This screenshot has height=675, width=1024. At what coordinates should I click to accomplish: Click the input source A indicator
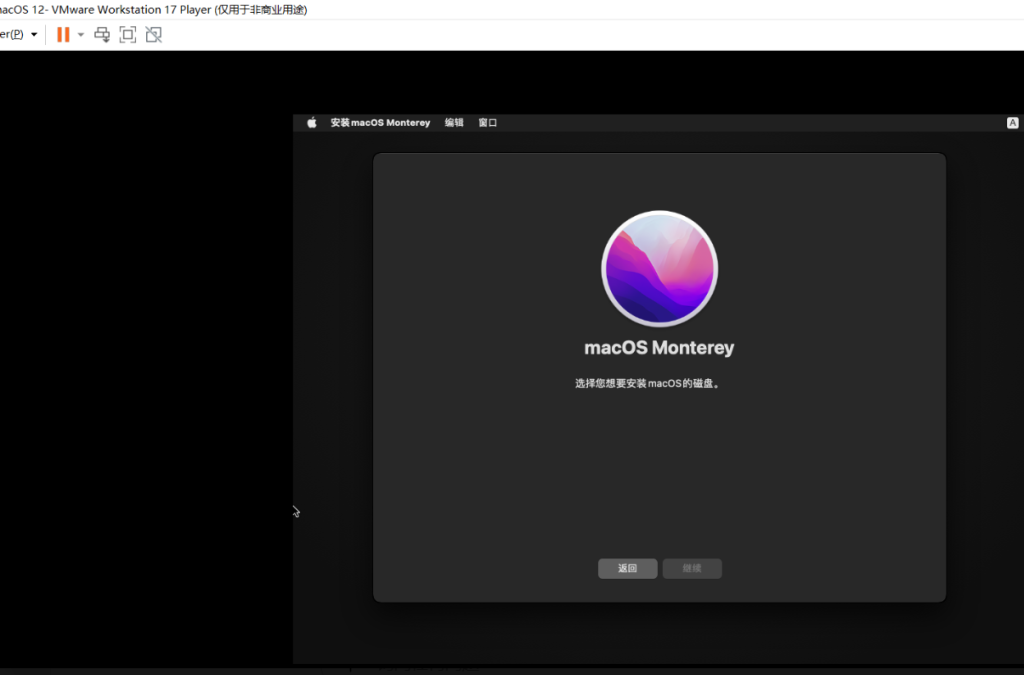pyautogui.click(x=1012, y=123)
